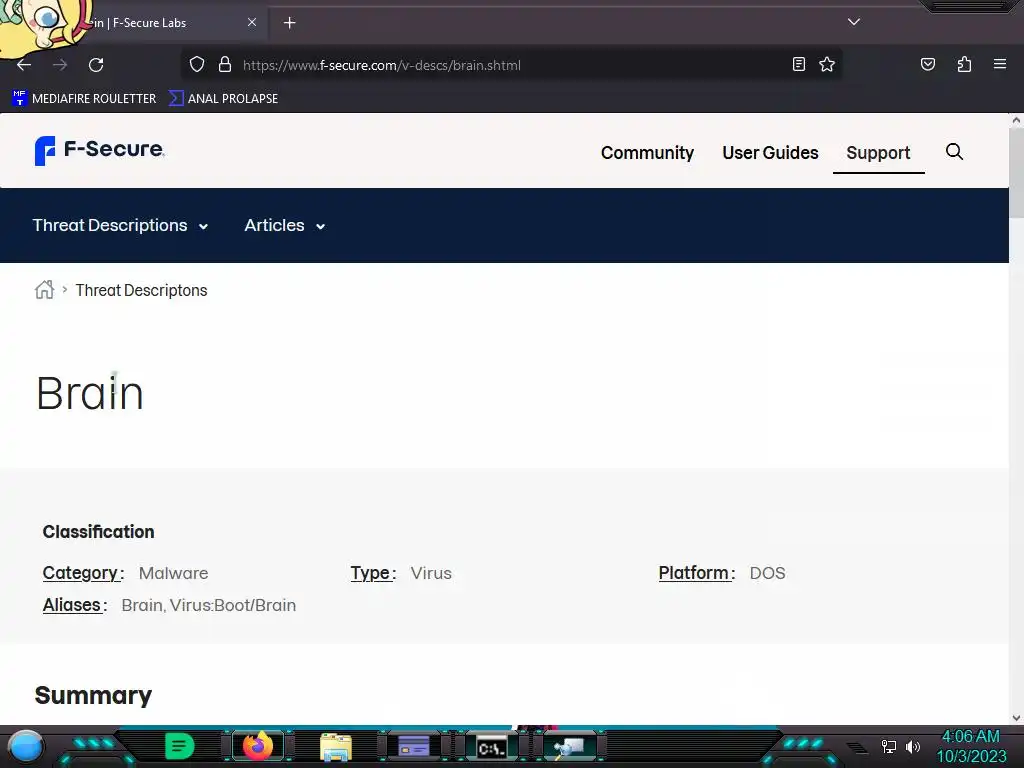Open Threat Descriptons breadcrumb link
The image size is (1024, 768).
(141, 290)
